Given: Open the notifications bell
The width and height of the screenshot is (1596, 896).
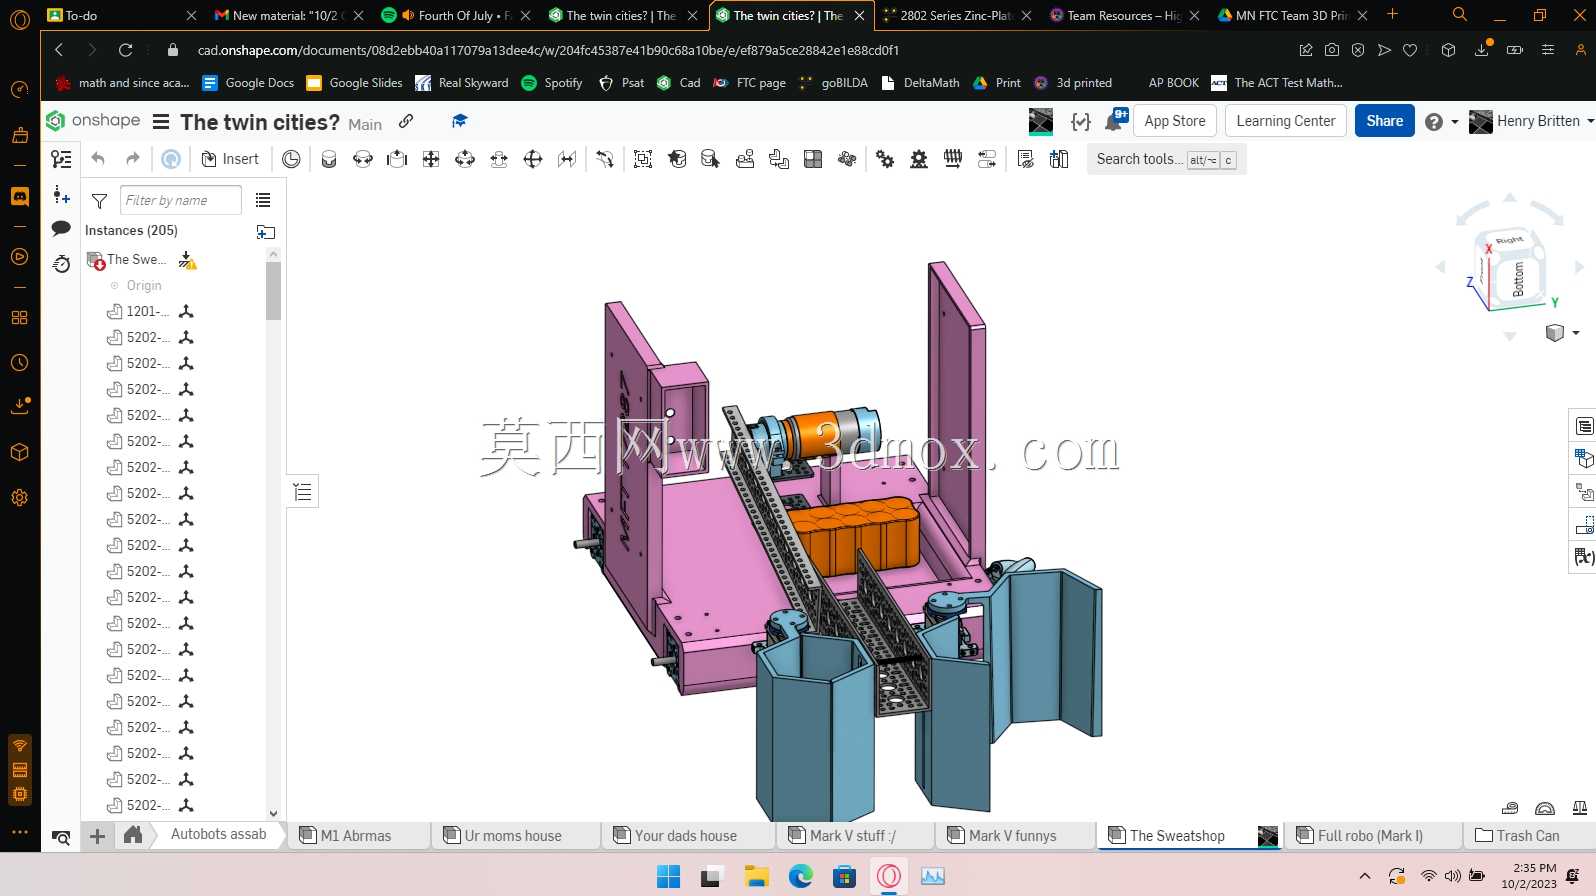Looking at the screenshot, I should tap(1115, 121).
